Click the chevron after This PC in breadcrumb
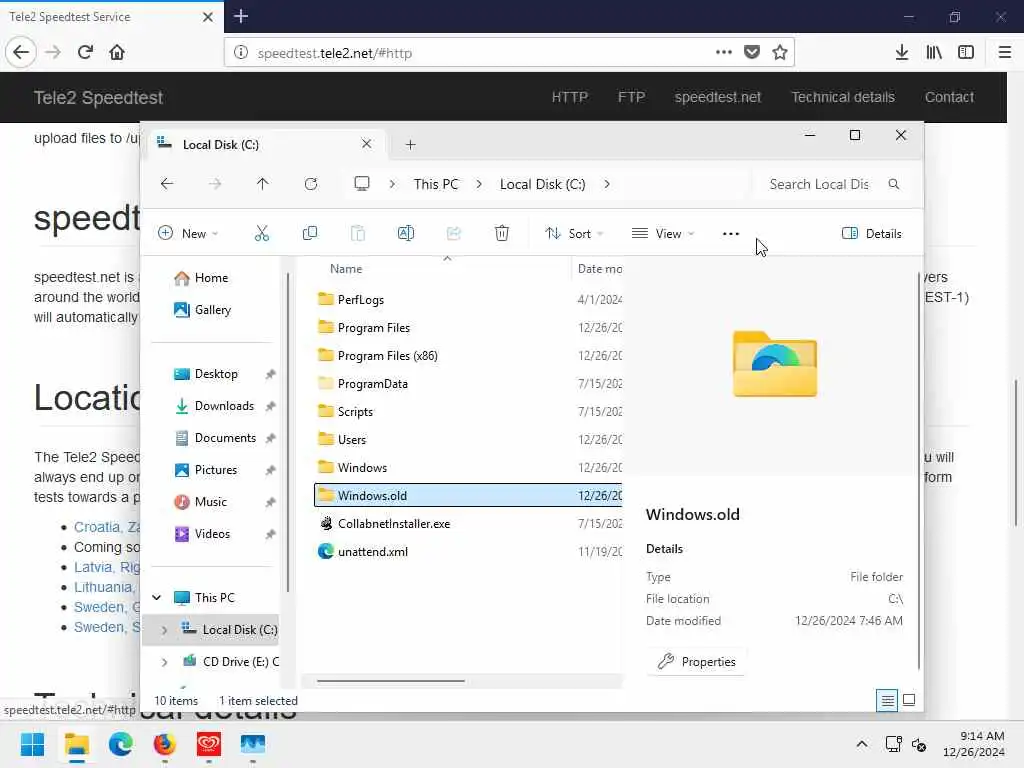 [479, 184]
